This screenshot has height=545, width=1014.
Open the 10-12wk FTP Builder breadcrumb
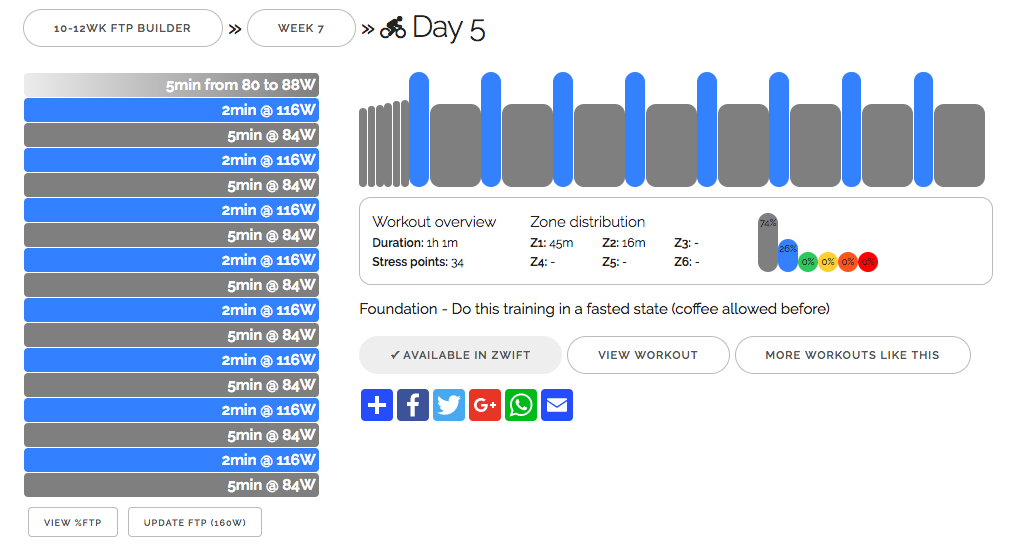(123, 28)
